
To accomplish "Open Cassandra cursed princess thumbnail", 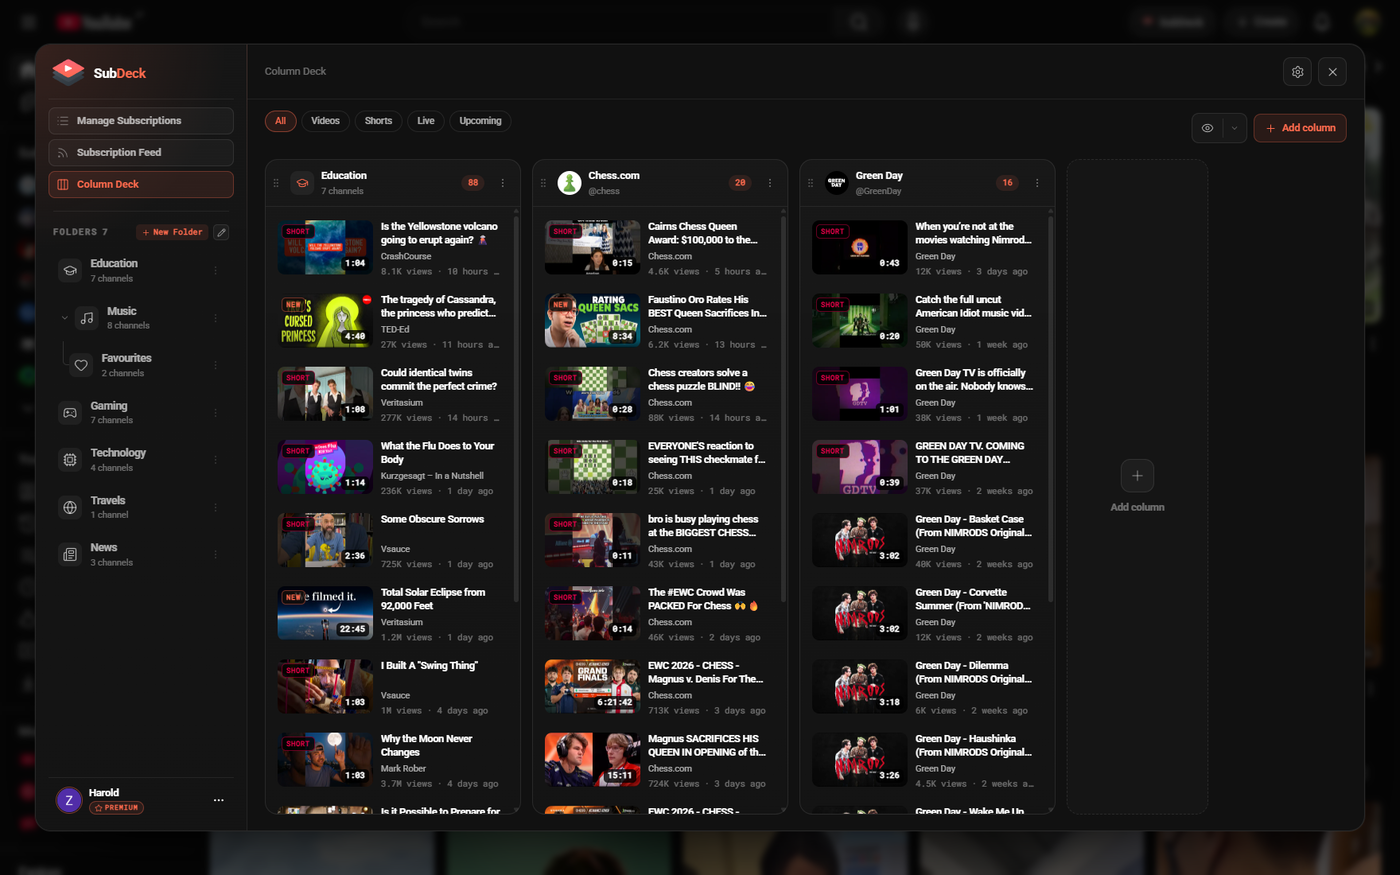I will coord(325,320).
